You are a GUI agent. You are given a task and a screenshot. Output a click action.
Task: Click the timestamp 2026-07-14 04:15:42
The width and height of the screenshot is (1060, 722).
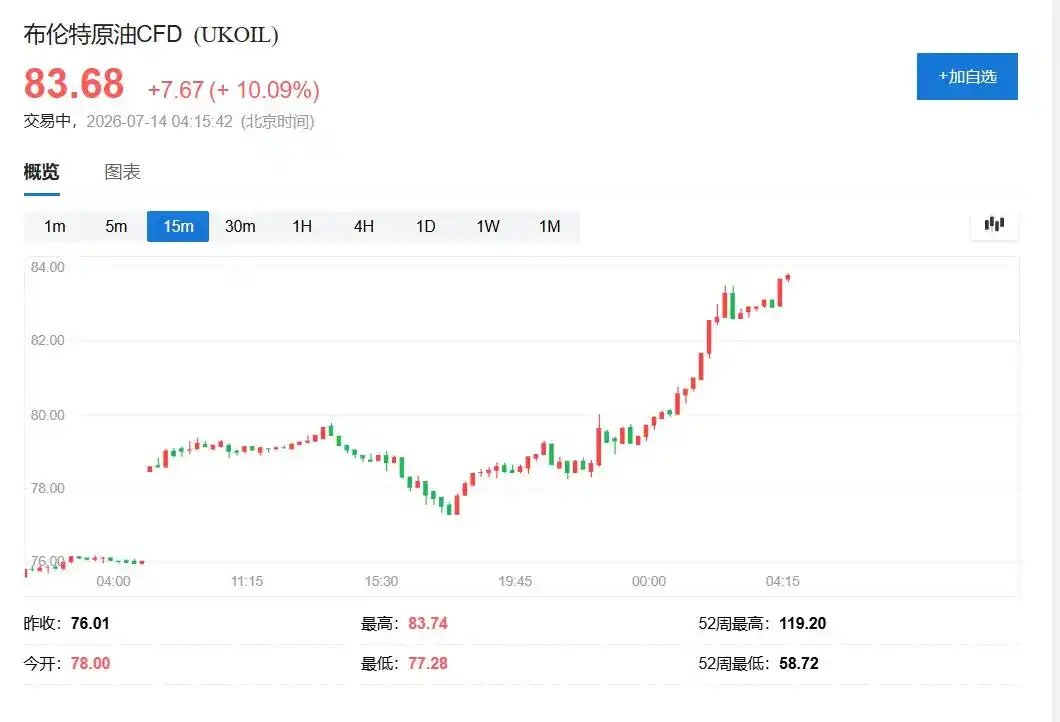click(160, 122)
